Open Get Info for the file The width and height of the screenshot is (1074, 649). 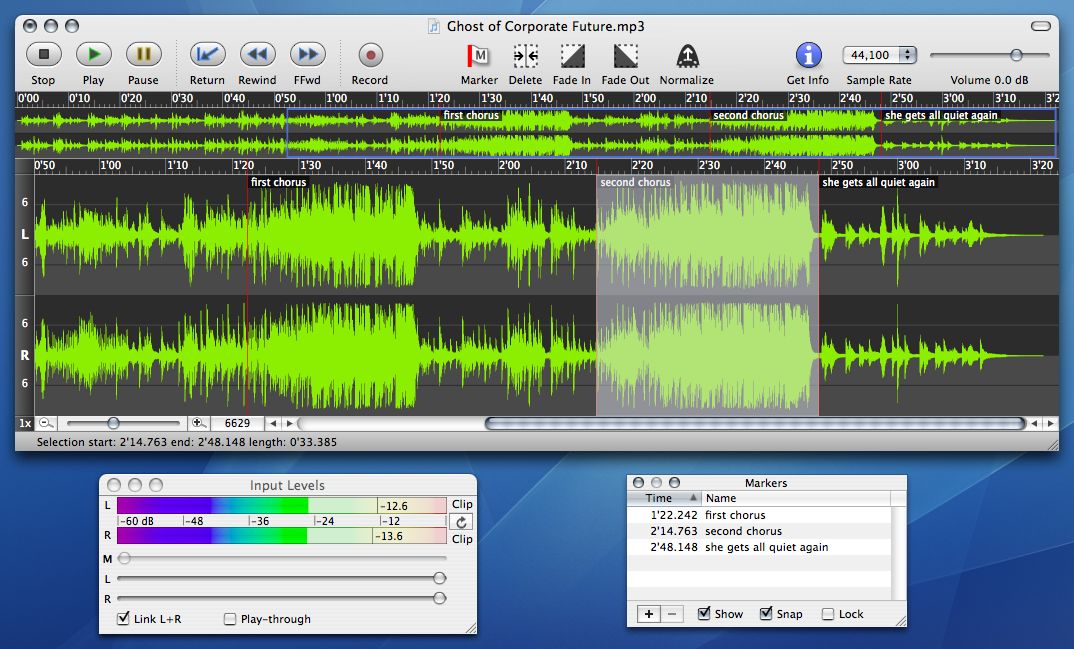pos(807,55)
